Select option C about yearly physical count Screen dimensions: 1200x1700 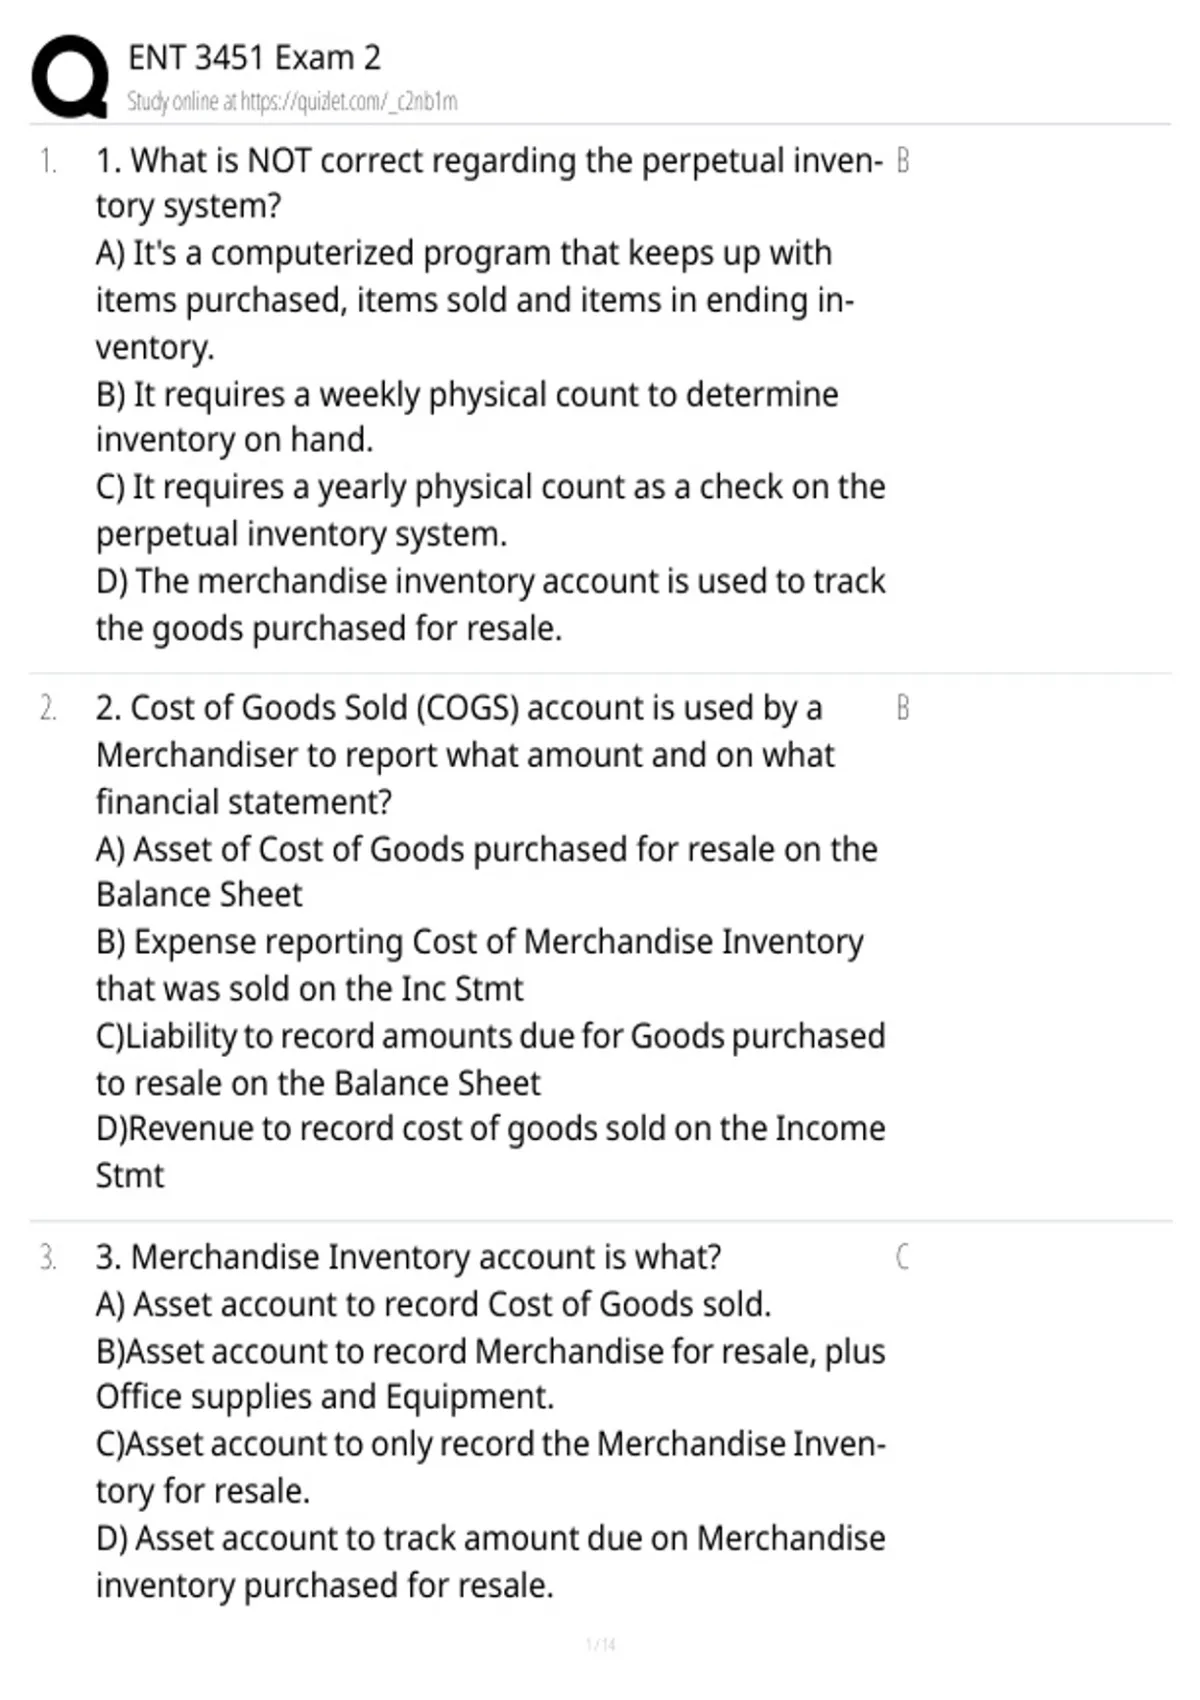point(491,510)
